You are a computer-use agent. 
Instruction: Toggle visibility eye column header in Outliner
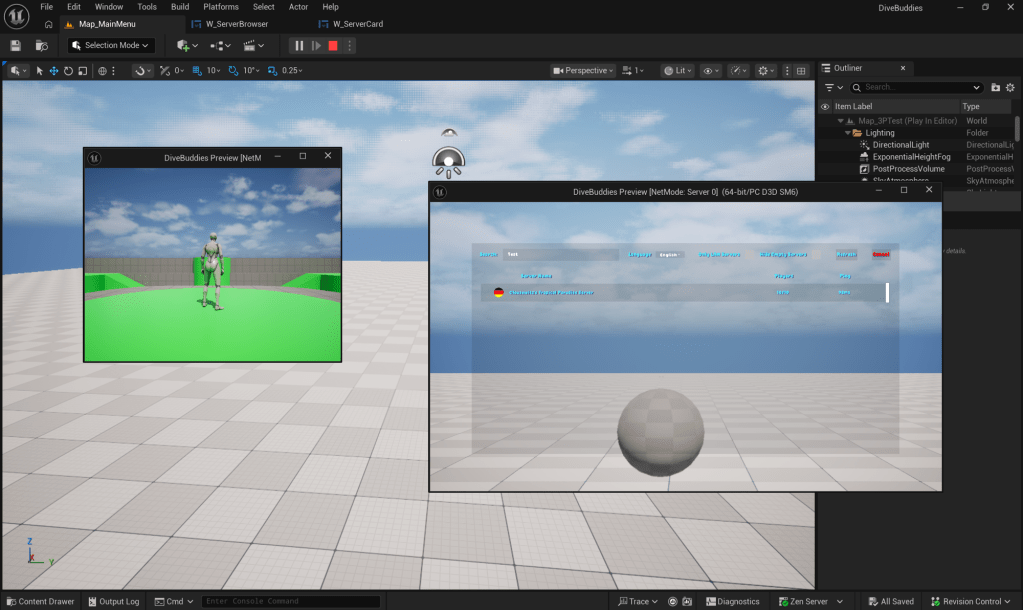pos(825,107)
